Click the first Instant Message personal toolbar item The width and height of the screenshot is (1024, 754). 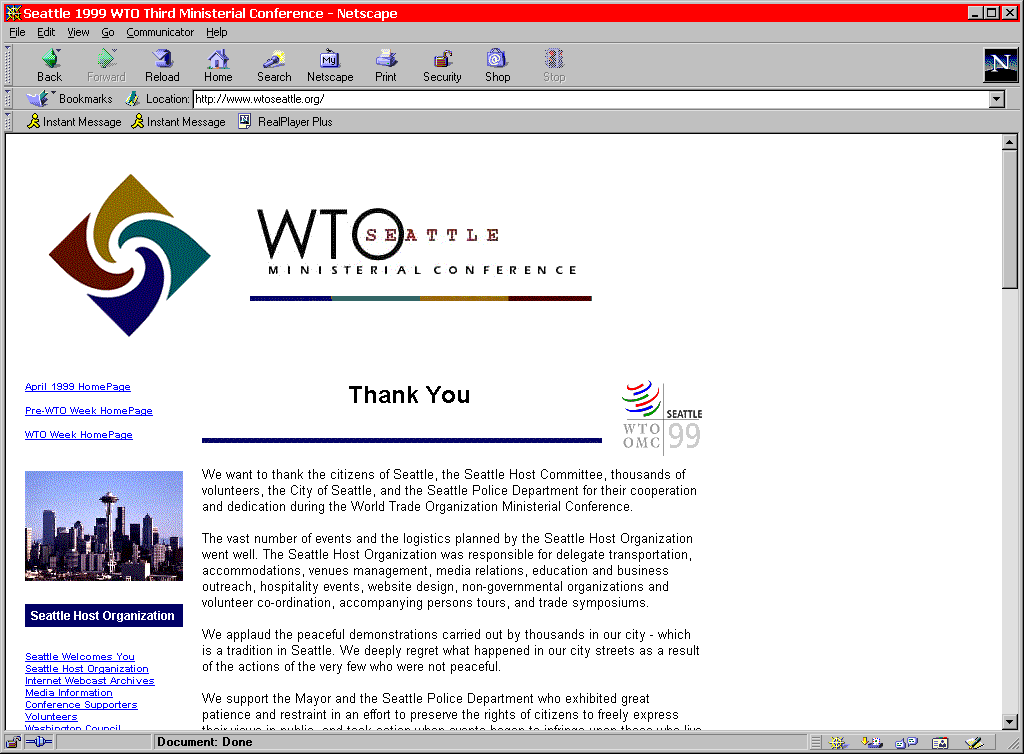click(x=74, y=121)
